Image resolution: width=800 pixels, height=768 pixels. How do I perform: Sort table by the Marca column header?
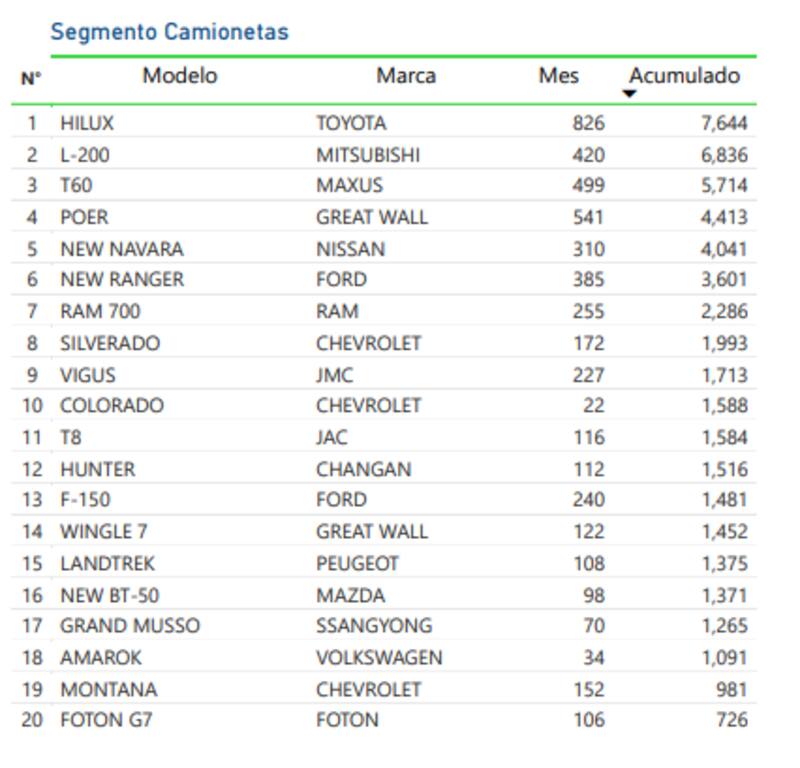pyautogui.click(x=406, y=75)
